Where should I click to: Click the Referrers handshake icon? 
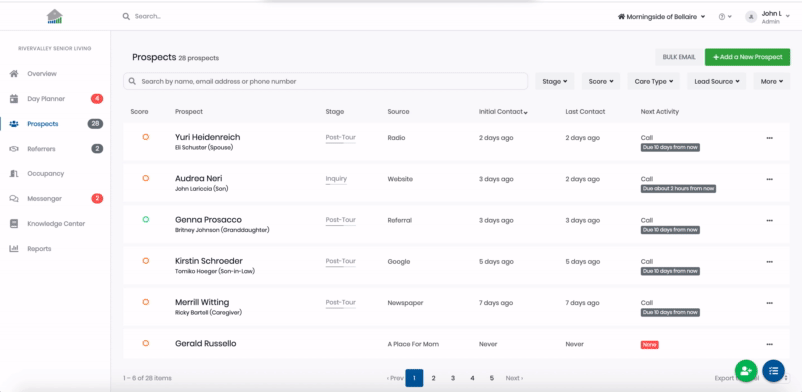point(14,149)
